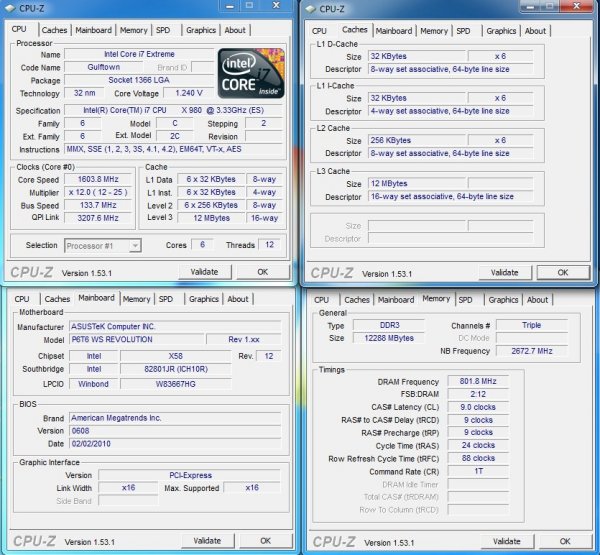Viewport: 600px width, 555px height.
Task: Click OK in top-left CPU window
Action: [x=263, y=272]
